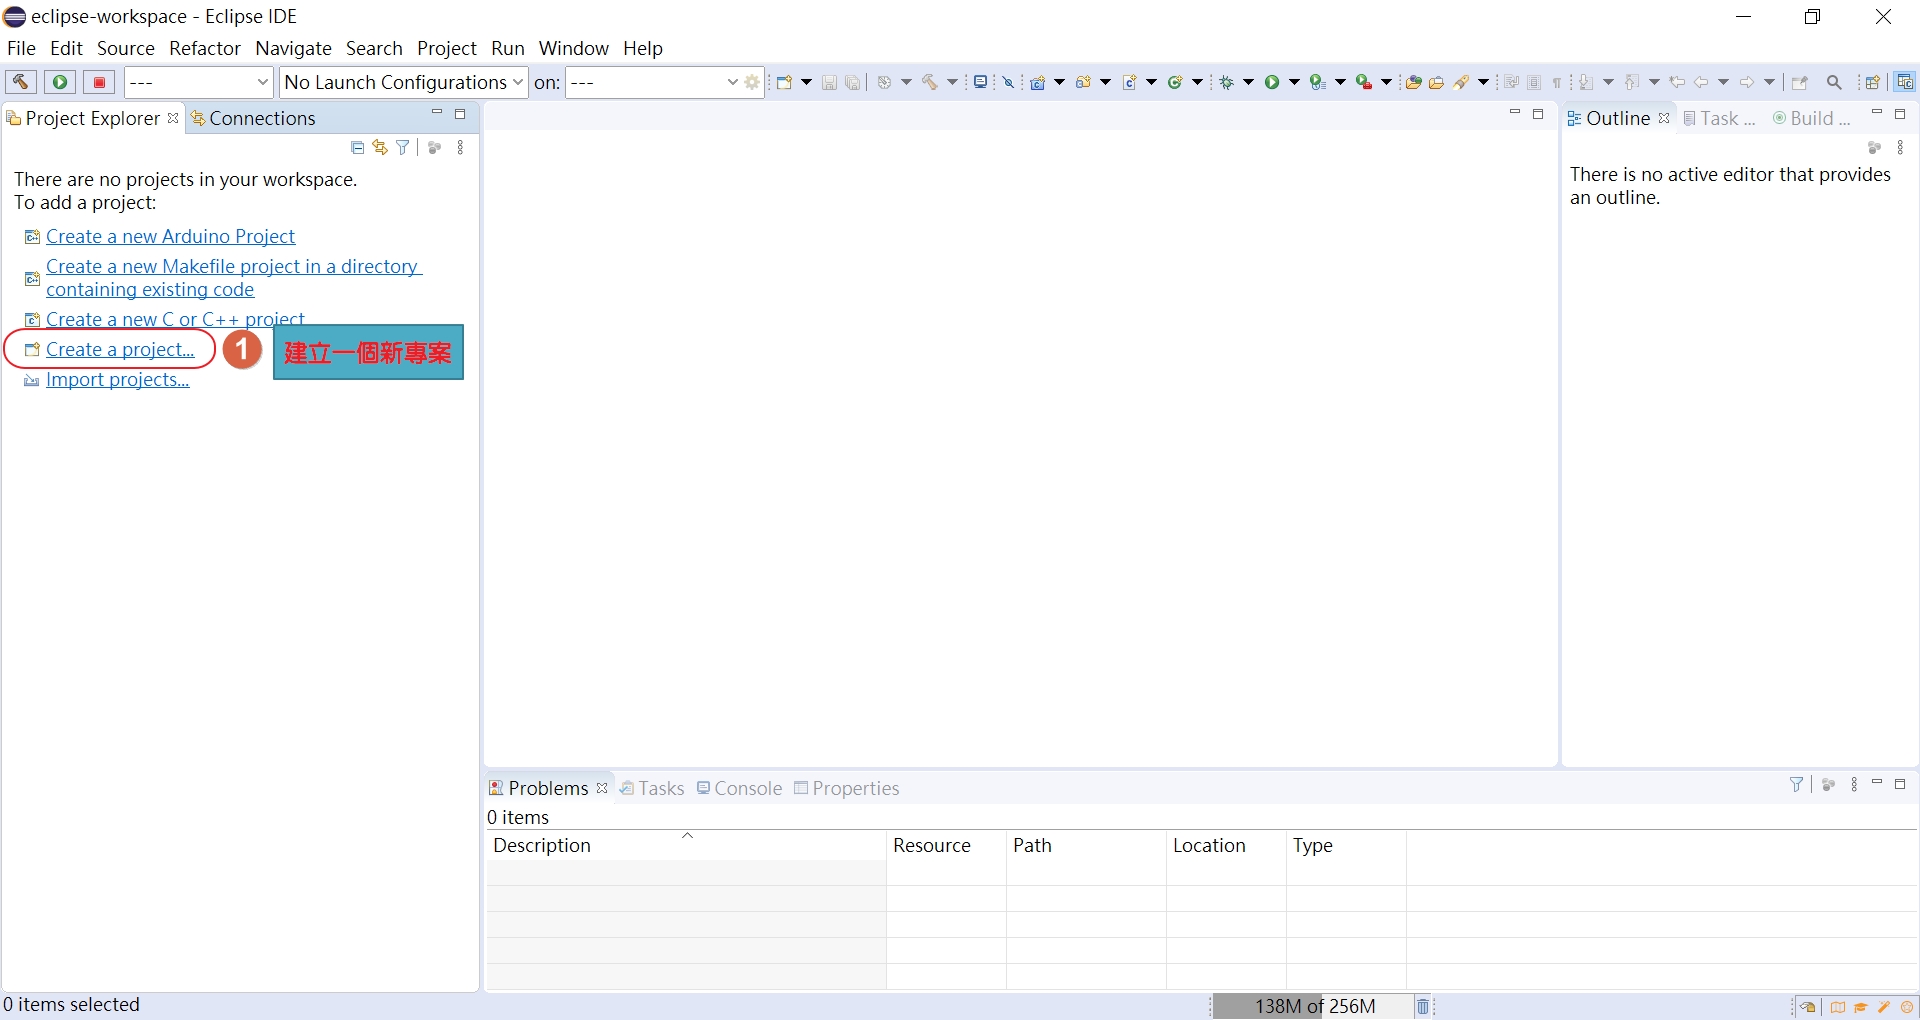Open the Window menu
This screenshot has height=1020, width=1920.
pos(573,48)
